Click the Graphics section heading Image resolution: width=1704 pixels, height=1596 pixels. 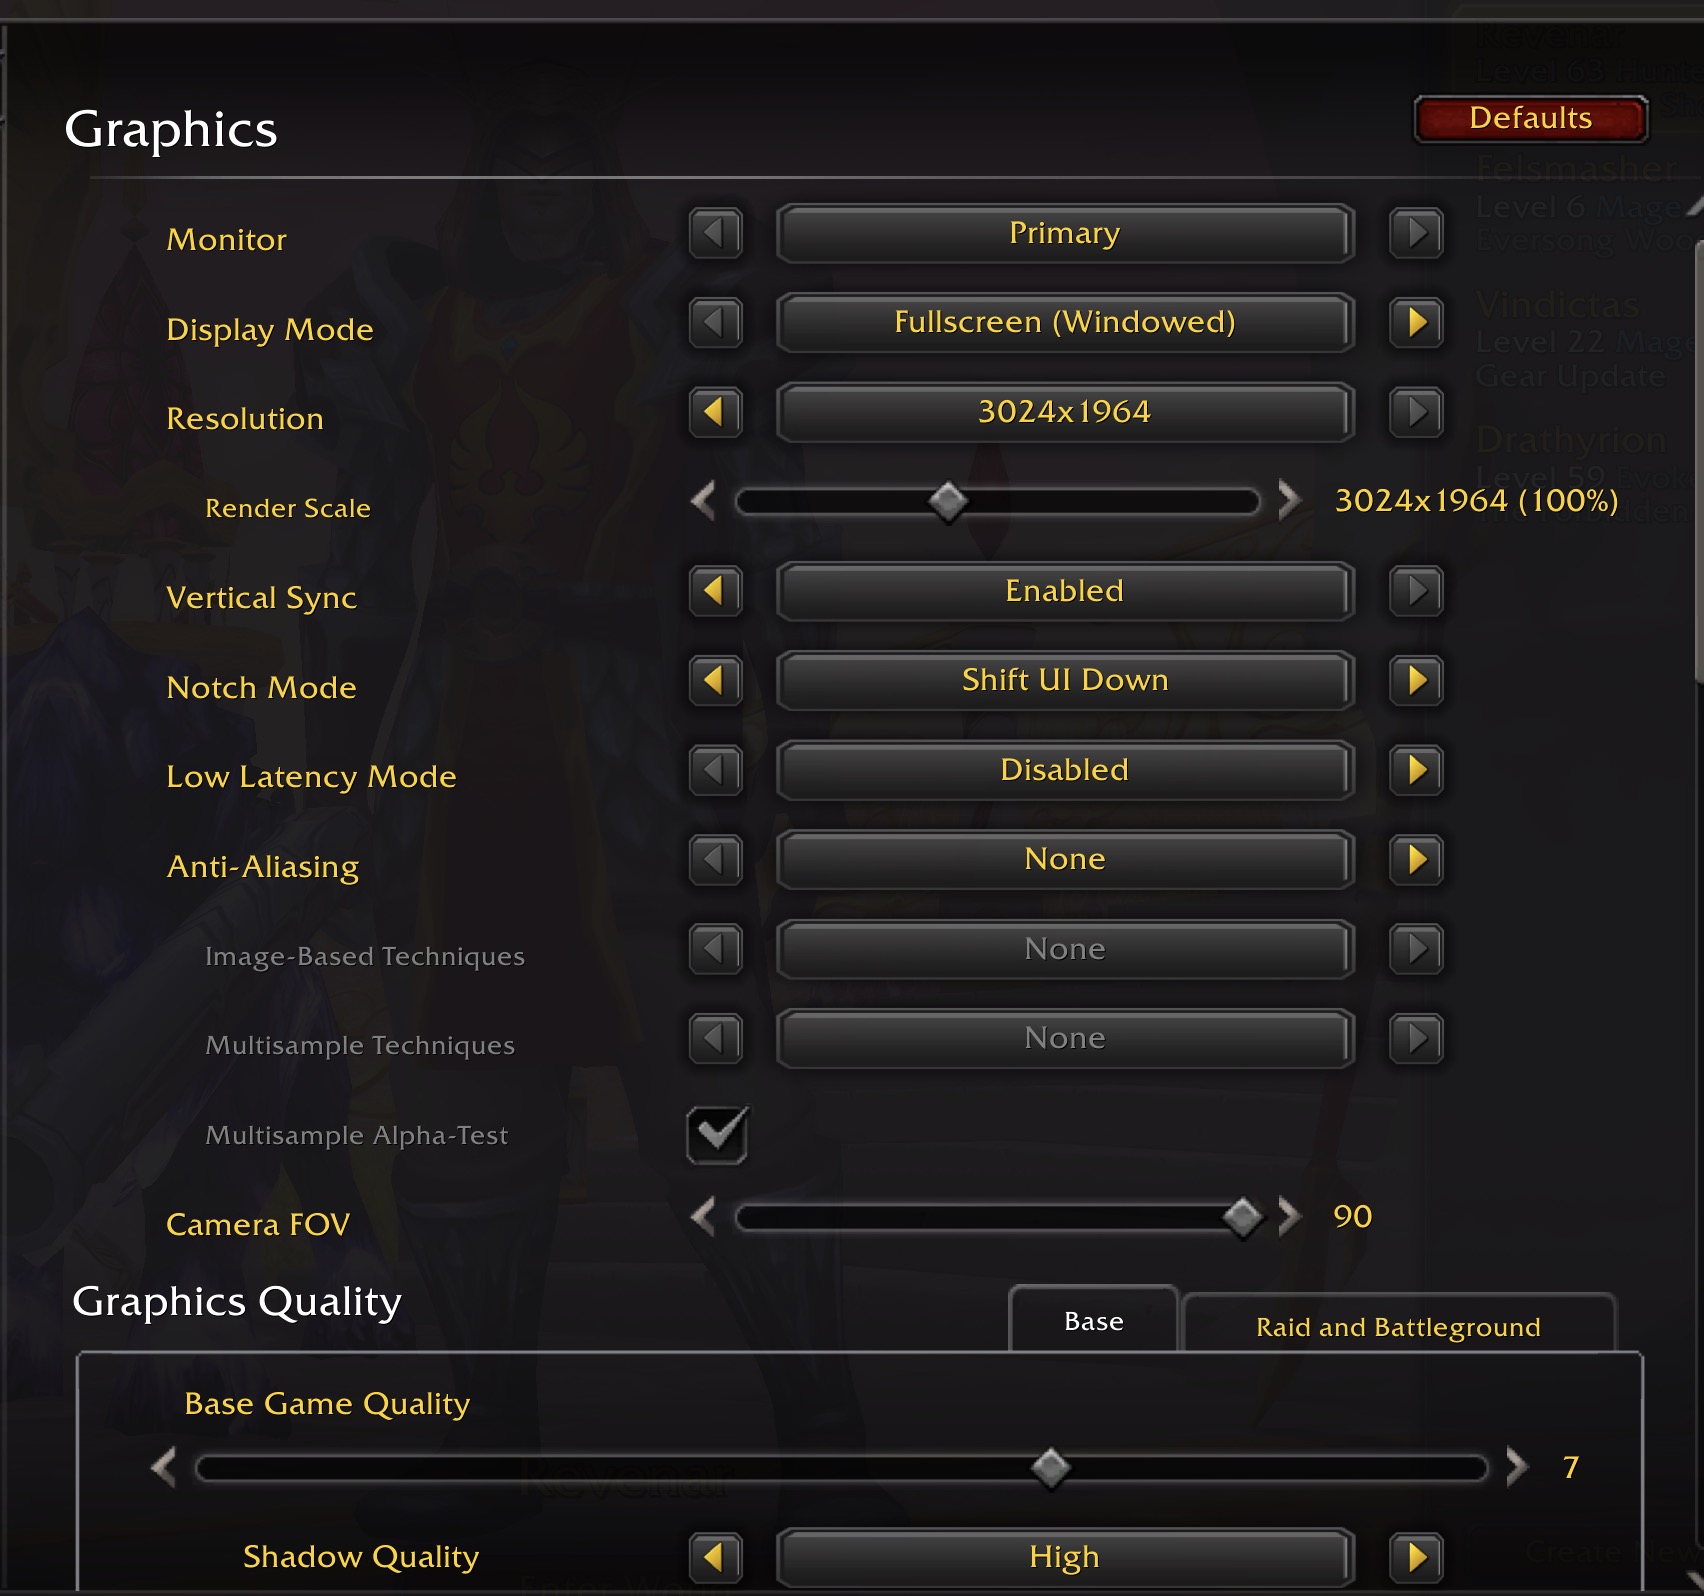pos(171,131)
